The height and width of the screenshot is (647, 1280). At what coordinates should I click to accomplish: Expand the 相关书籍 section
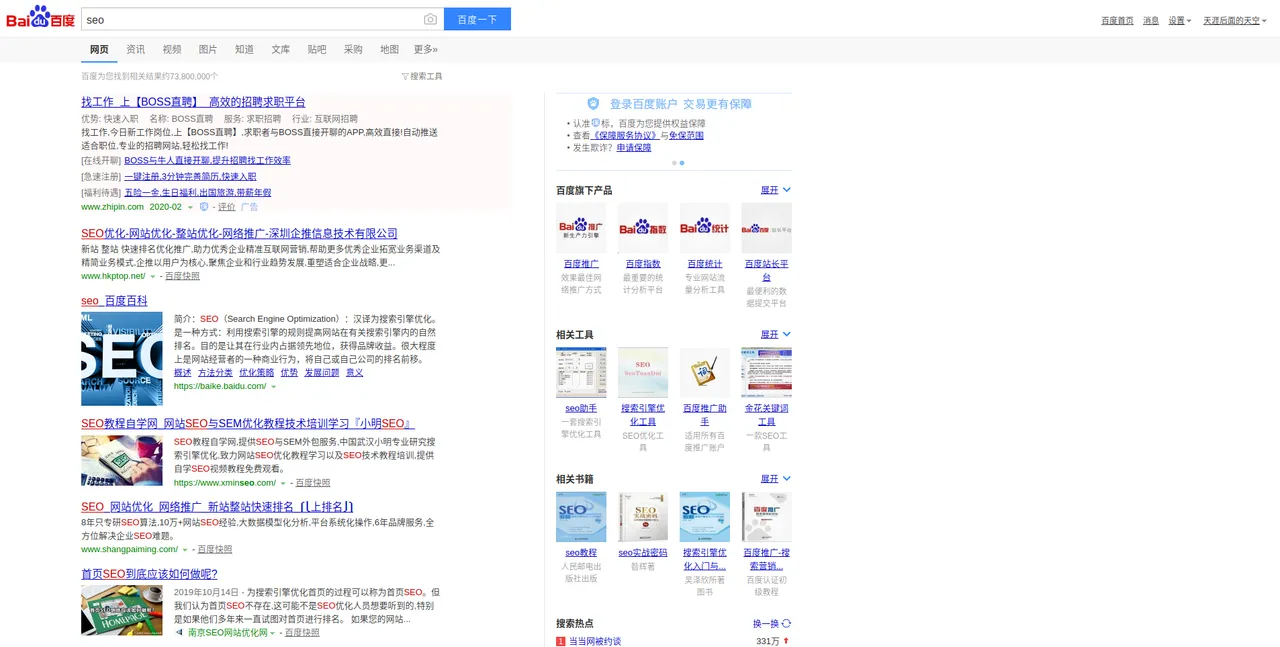pyautogui.click(x=776, y=479)
